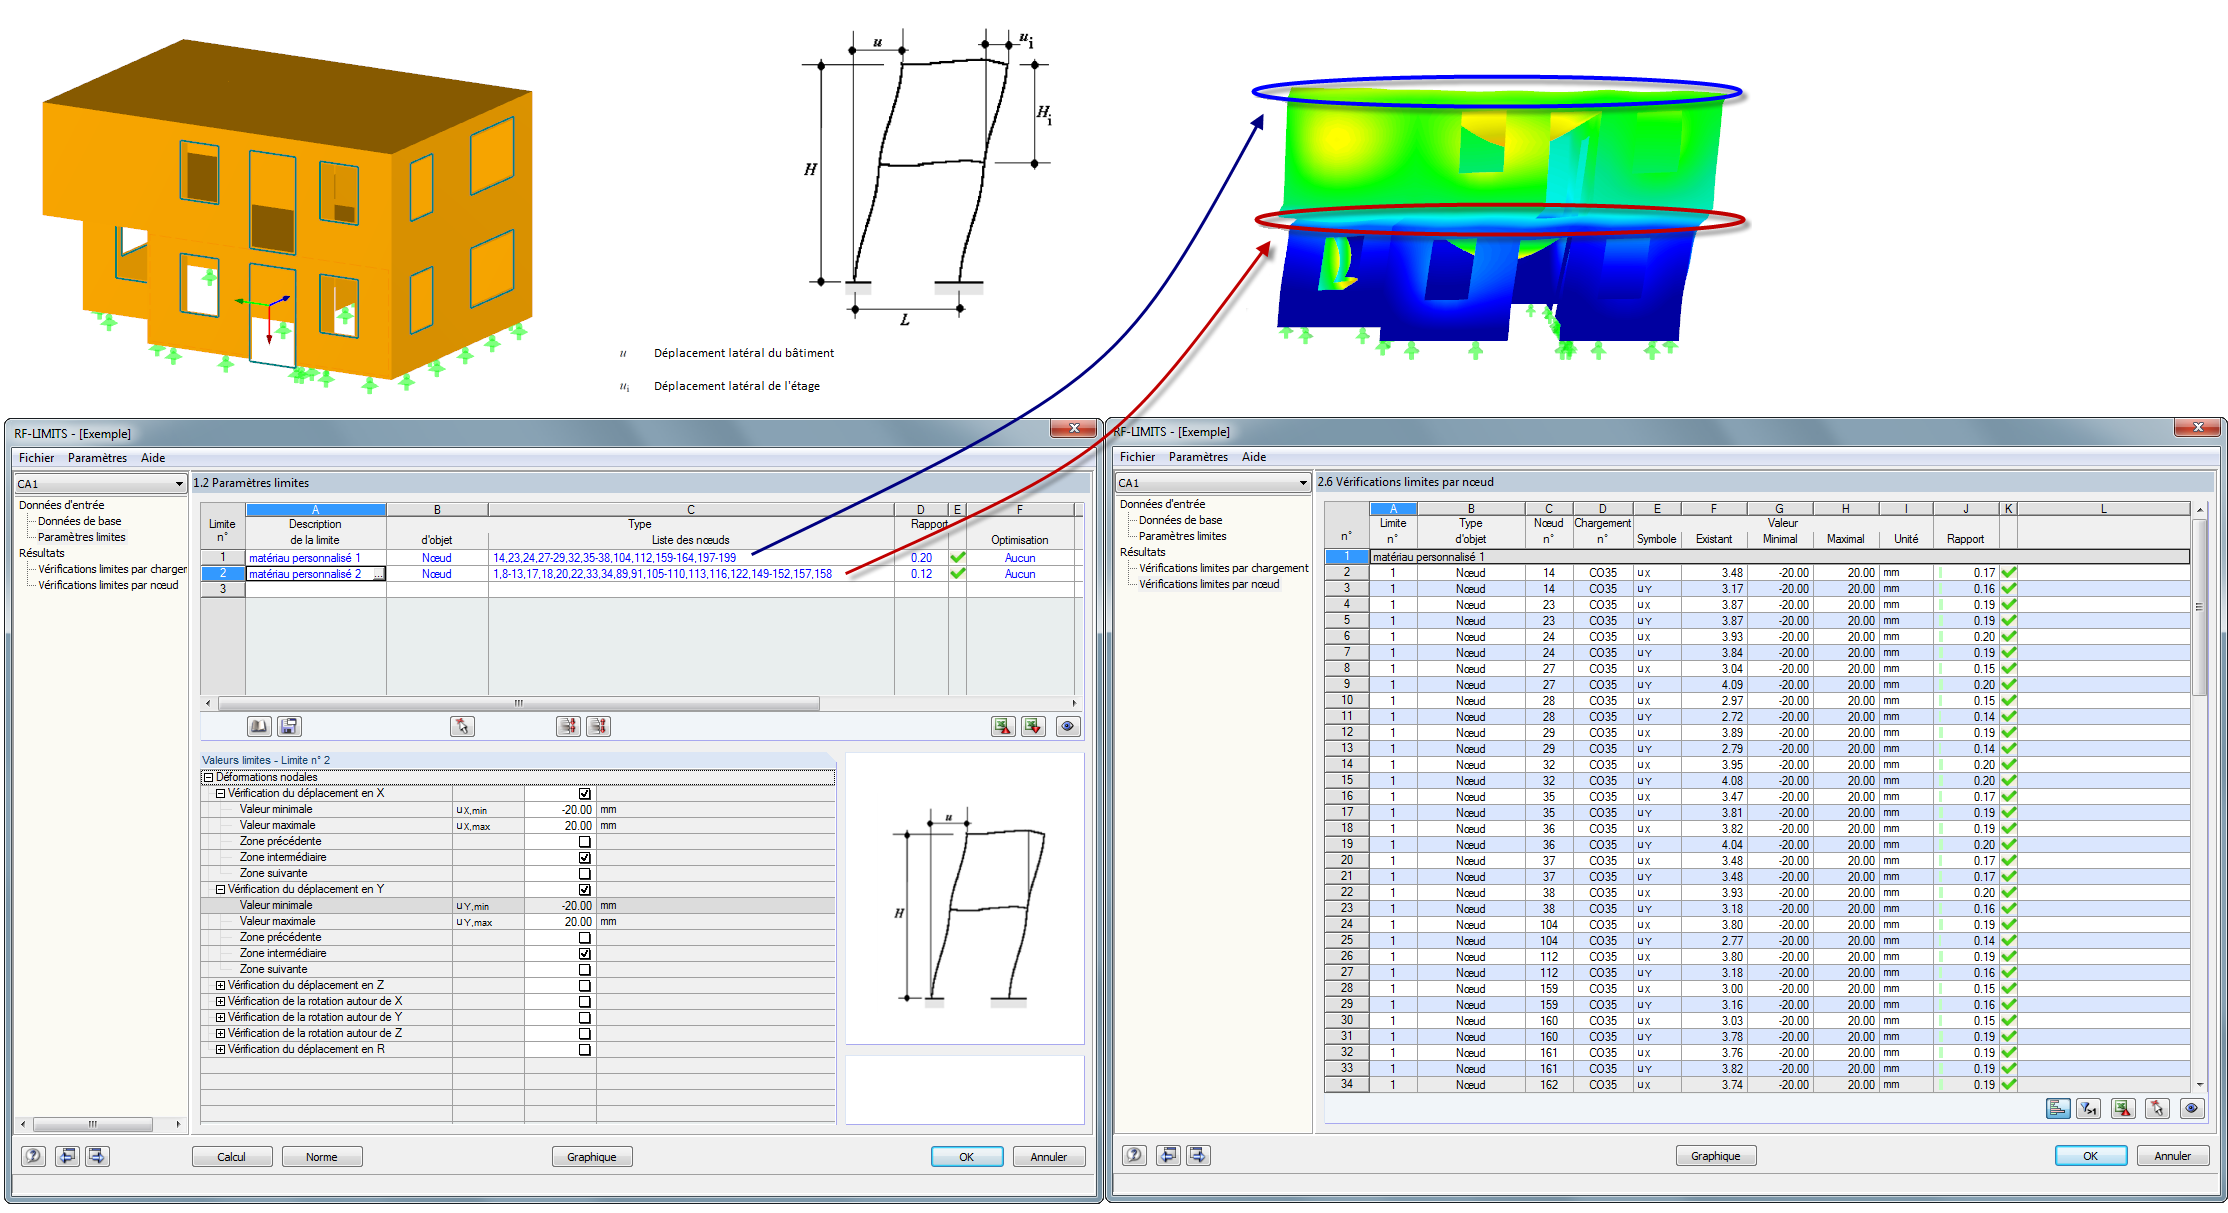Open the library book icon in the left window

click(259, 727)
